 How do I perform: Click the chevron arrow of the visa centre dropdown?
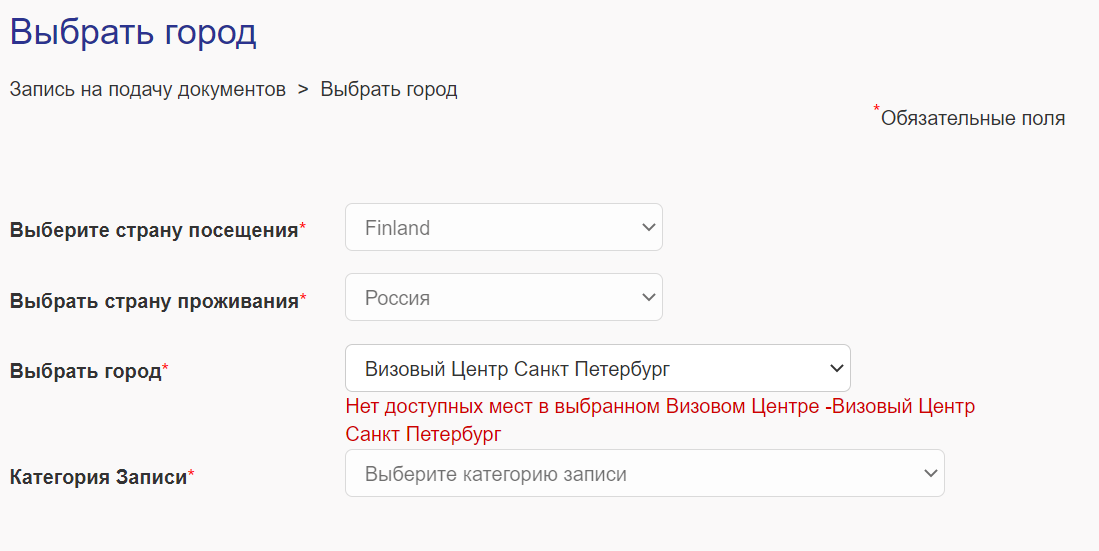[837, 369]
